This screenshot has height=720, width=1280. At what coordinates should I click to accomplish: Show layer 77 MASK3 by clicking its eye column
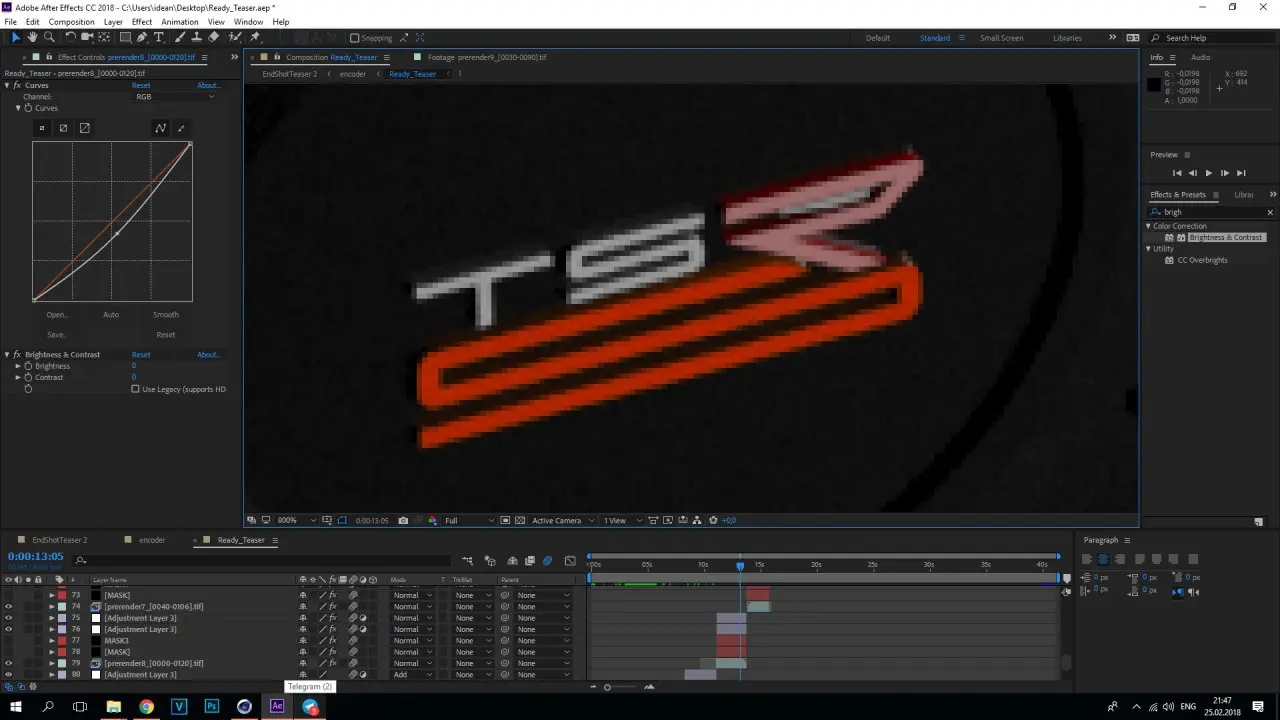tap(9, 641)
